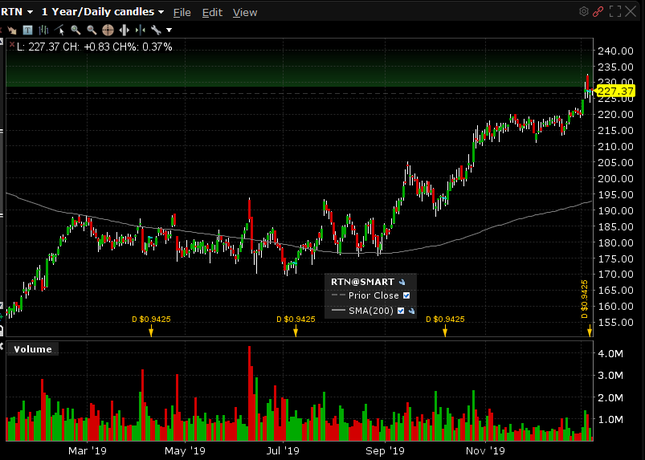Edit RTN@SMART settings via wrench icon
The image size is (645, 460).
click(402, 282)
